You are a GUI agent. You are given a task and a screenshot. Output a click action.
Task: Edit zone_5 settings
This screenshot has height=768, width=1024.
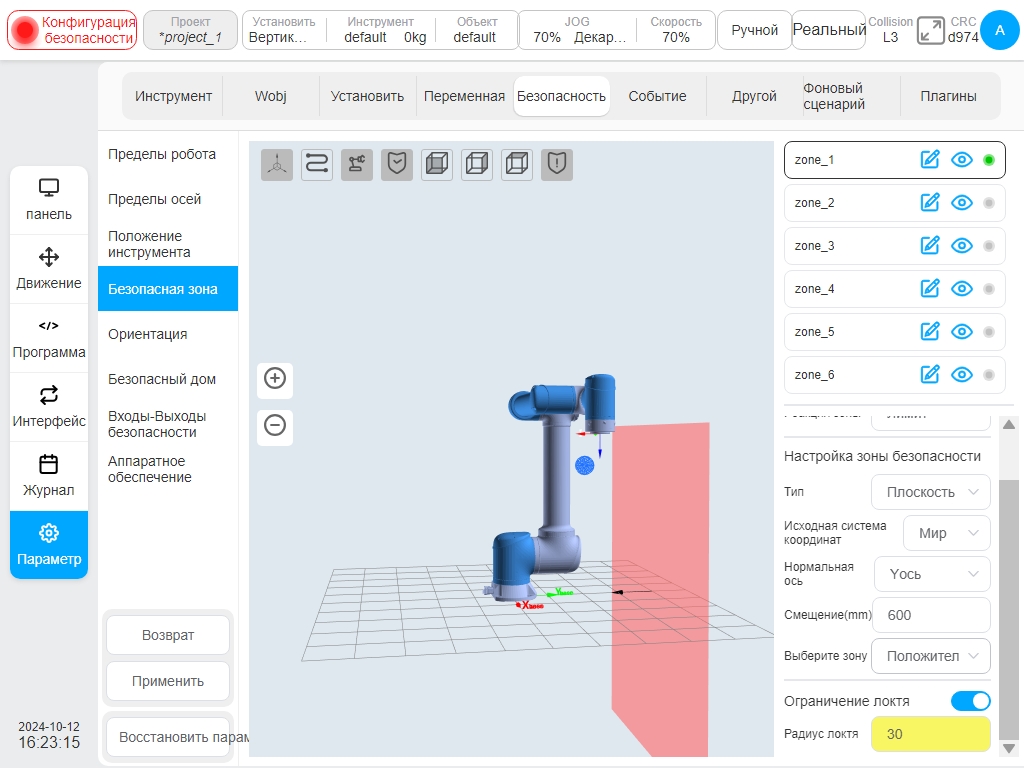930,332
